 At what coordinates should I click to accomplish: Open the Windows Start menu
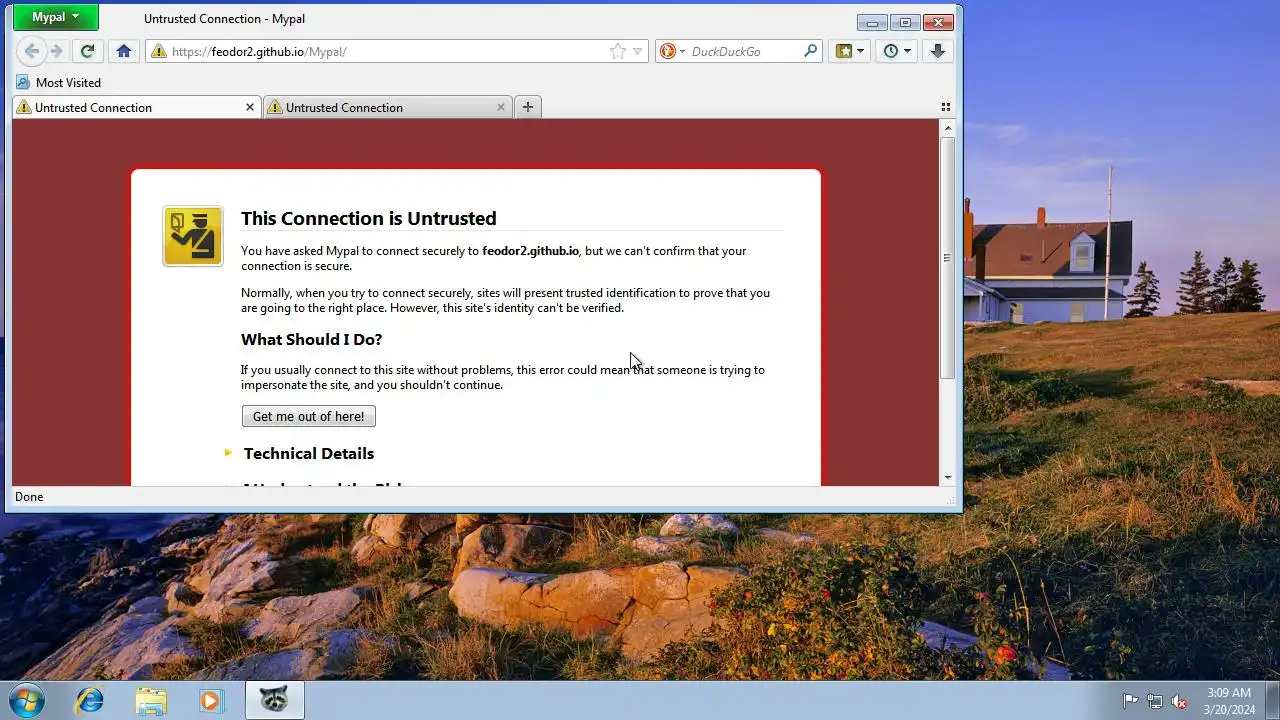click(25, 700)
